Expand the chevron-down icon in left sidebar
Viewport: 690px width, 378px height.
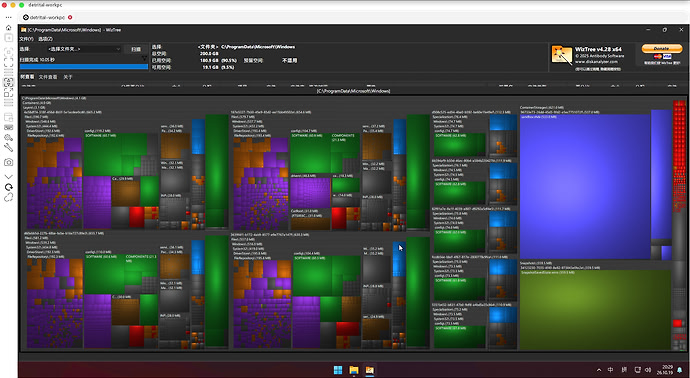click(8, 176)
